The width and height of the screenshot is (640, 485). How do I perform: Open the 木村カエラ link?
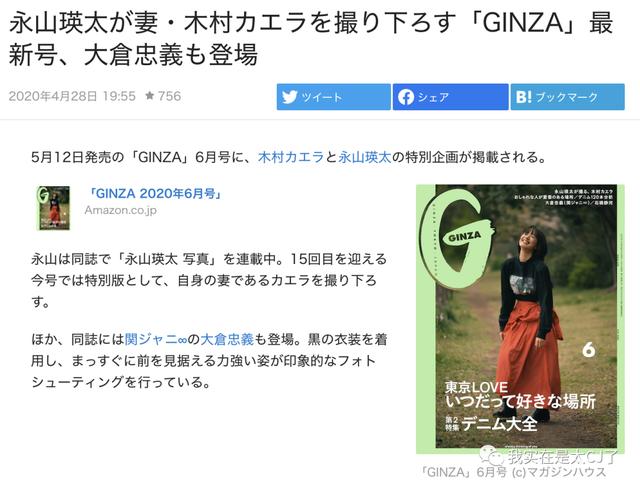[291, 157]
